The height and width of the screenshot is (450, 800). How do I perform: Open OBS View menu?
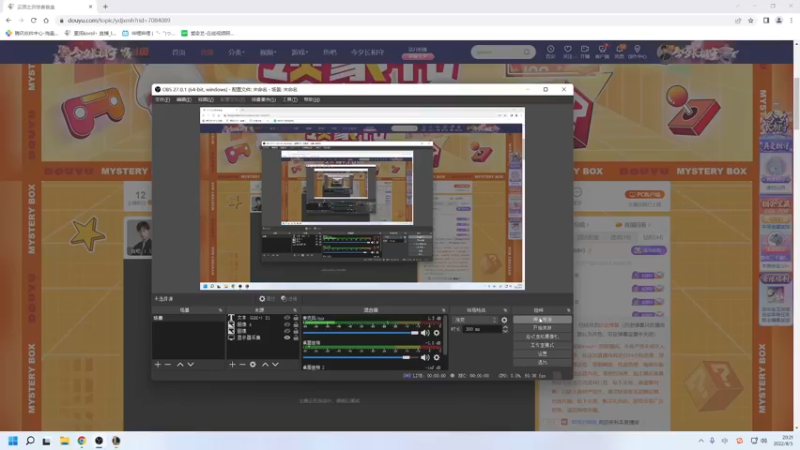point(206,99)
